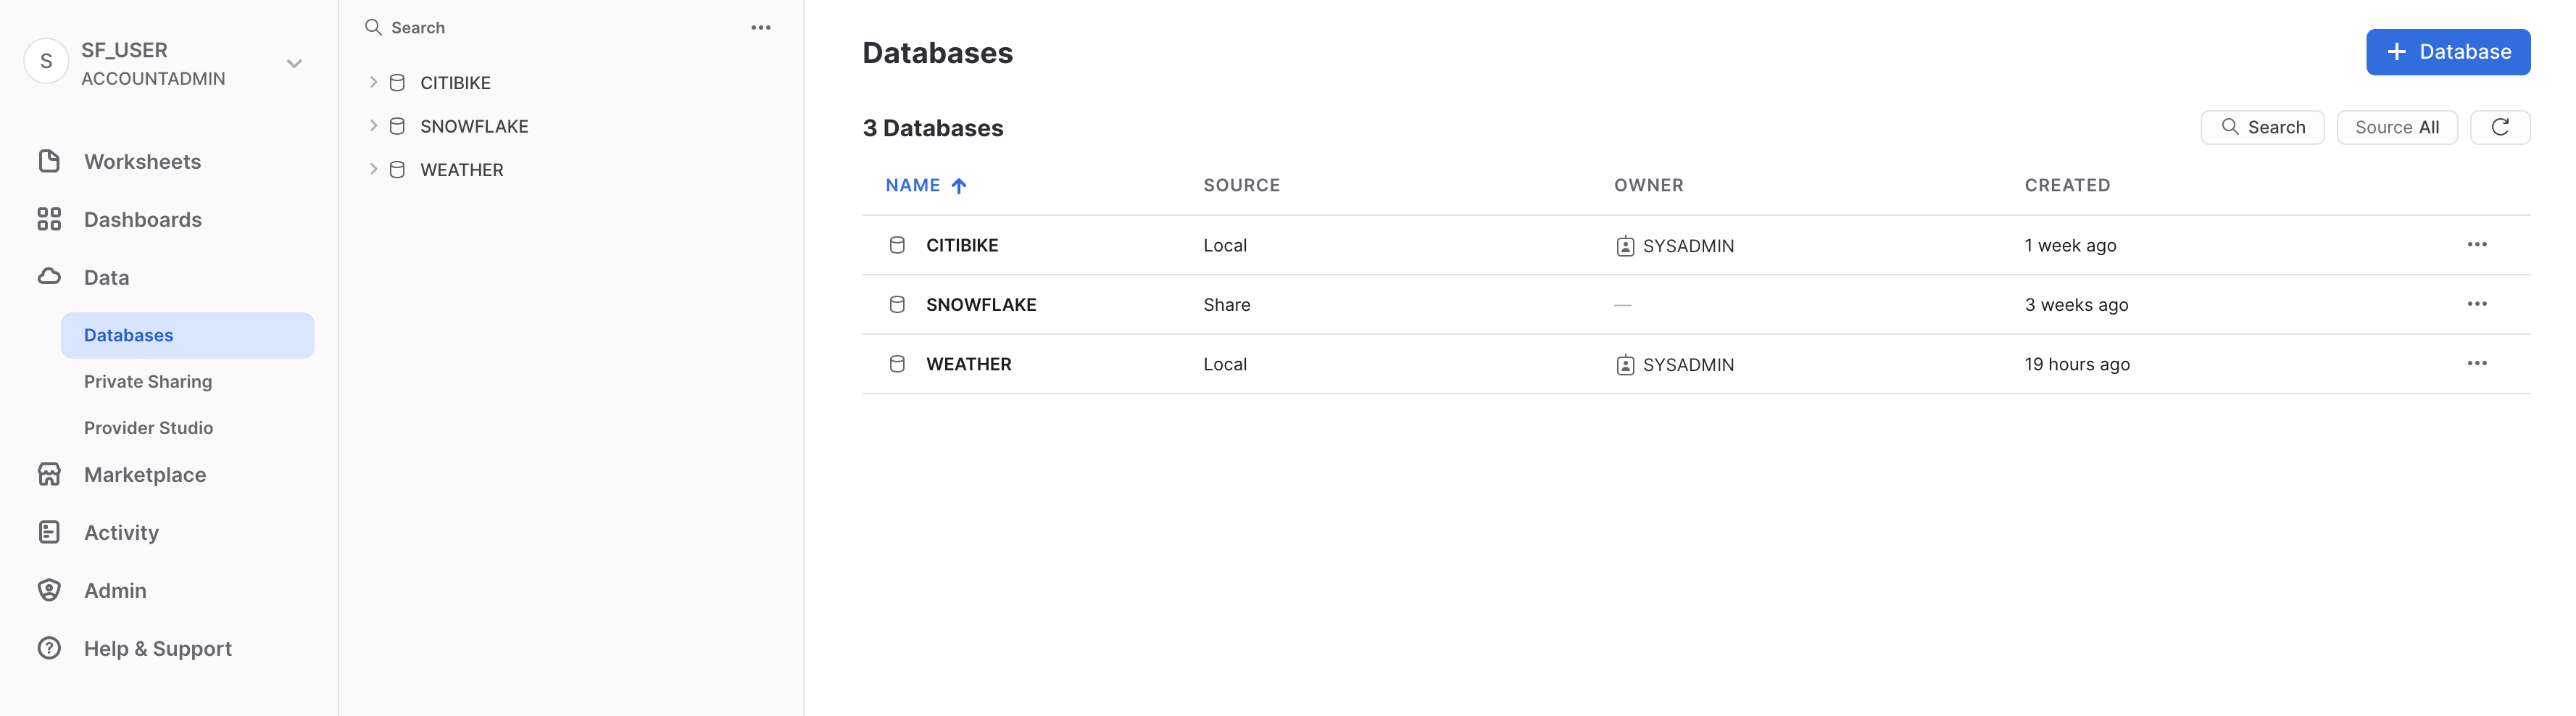Click the Admin shield icon
The height and width of the screenshot is (716, 2576).
tap(49, 590)
